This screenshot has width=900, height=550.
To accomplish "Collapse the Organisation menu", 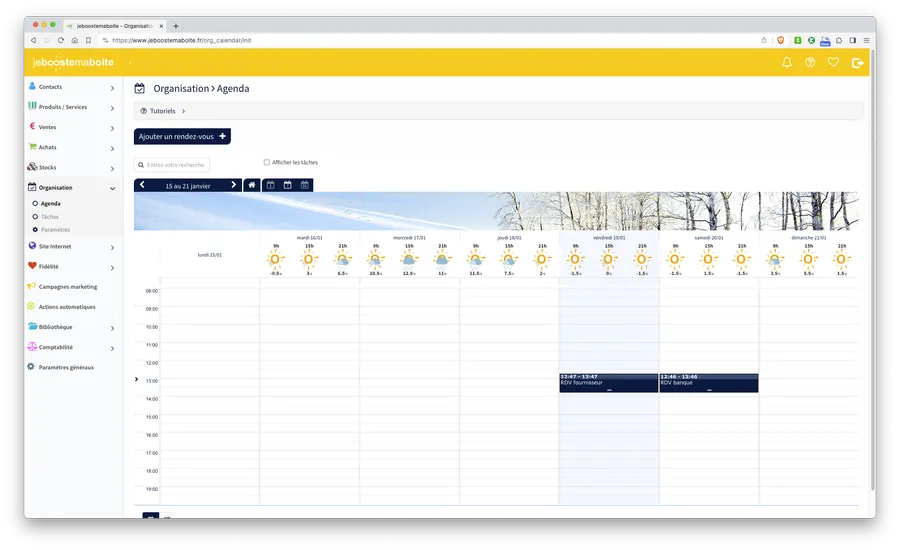I will 72,187.
